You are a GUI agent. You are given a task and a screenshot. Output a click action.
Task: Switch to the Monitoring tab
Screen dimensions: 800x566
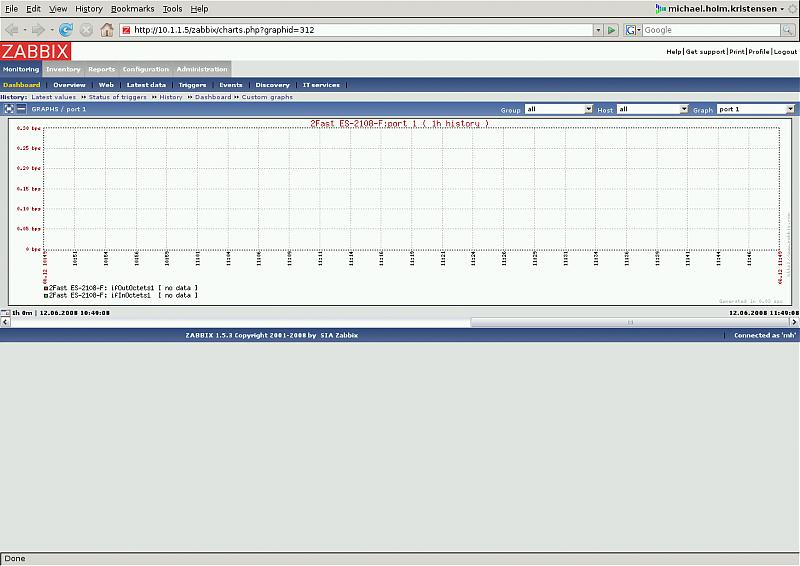pyautogui.click(x=21, y=69)
